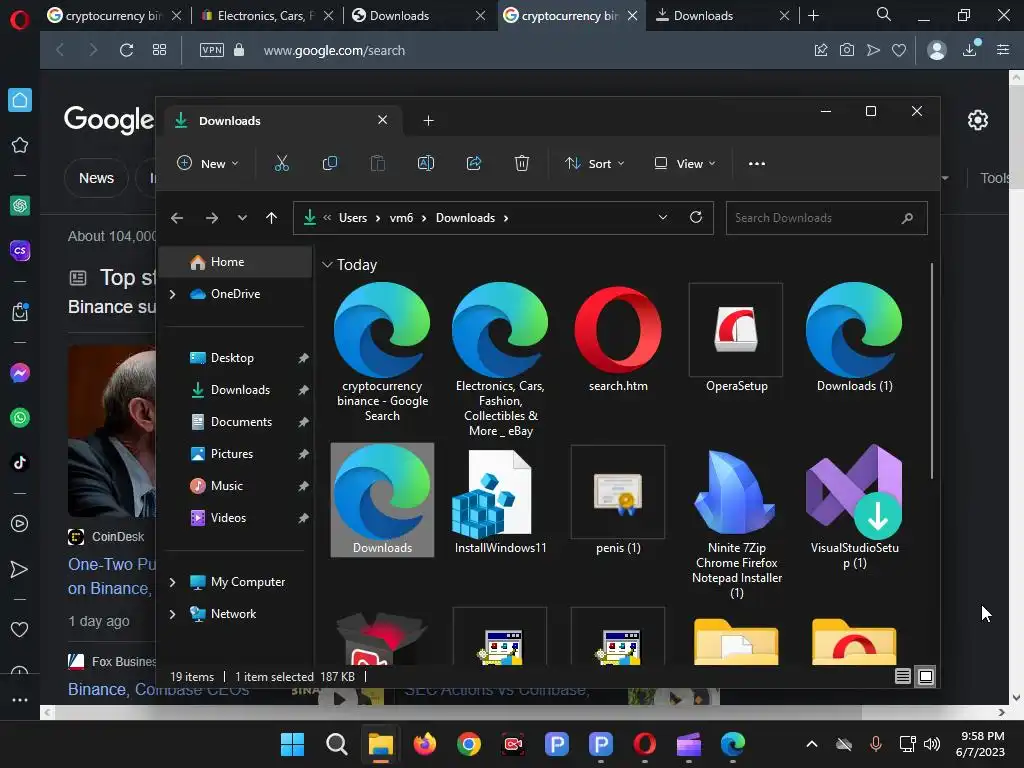The width and height of the screenshot is (1024, 768).
Task: Open the address bar history dropdown
Action: 663,217
